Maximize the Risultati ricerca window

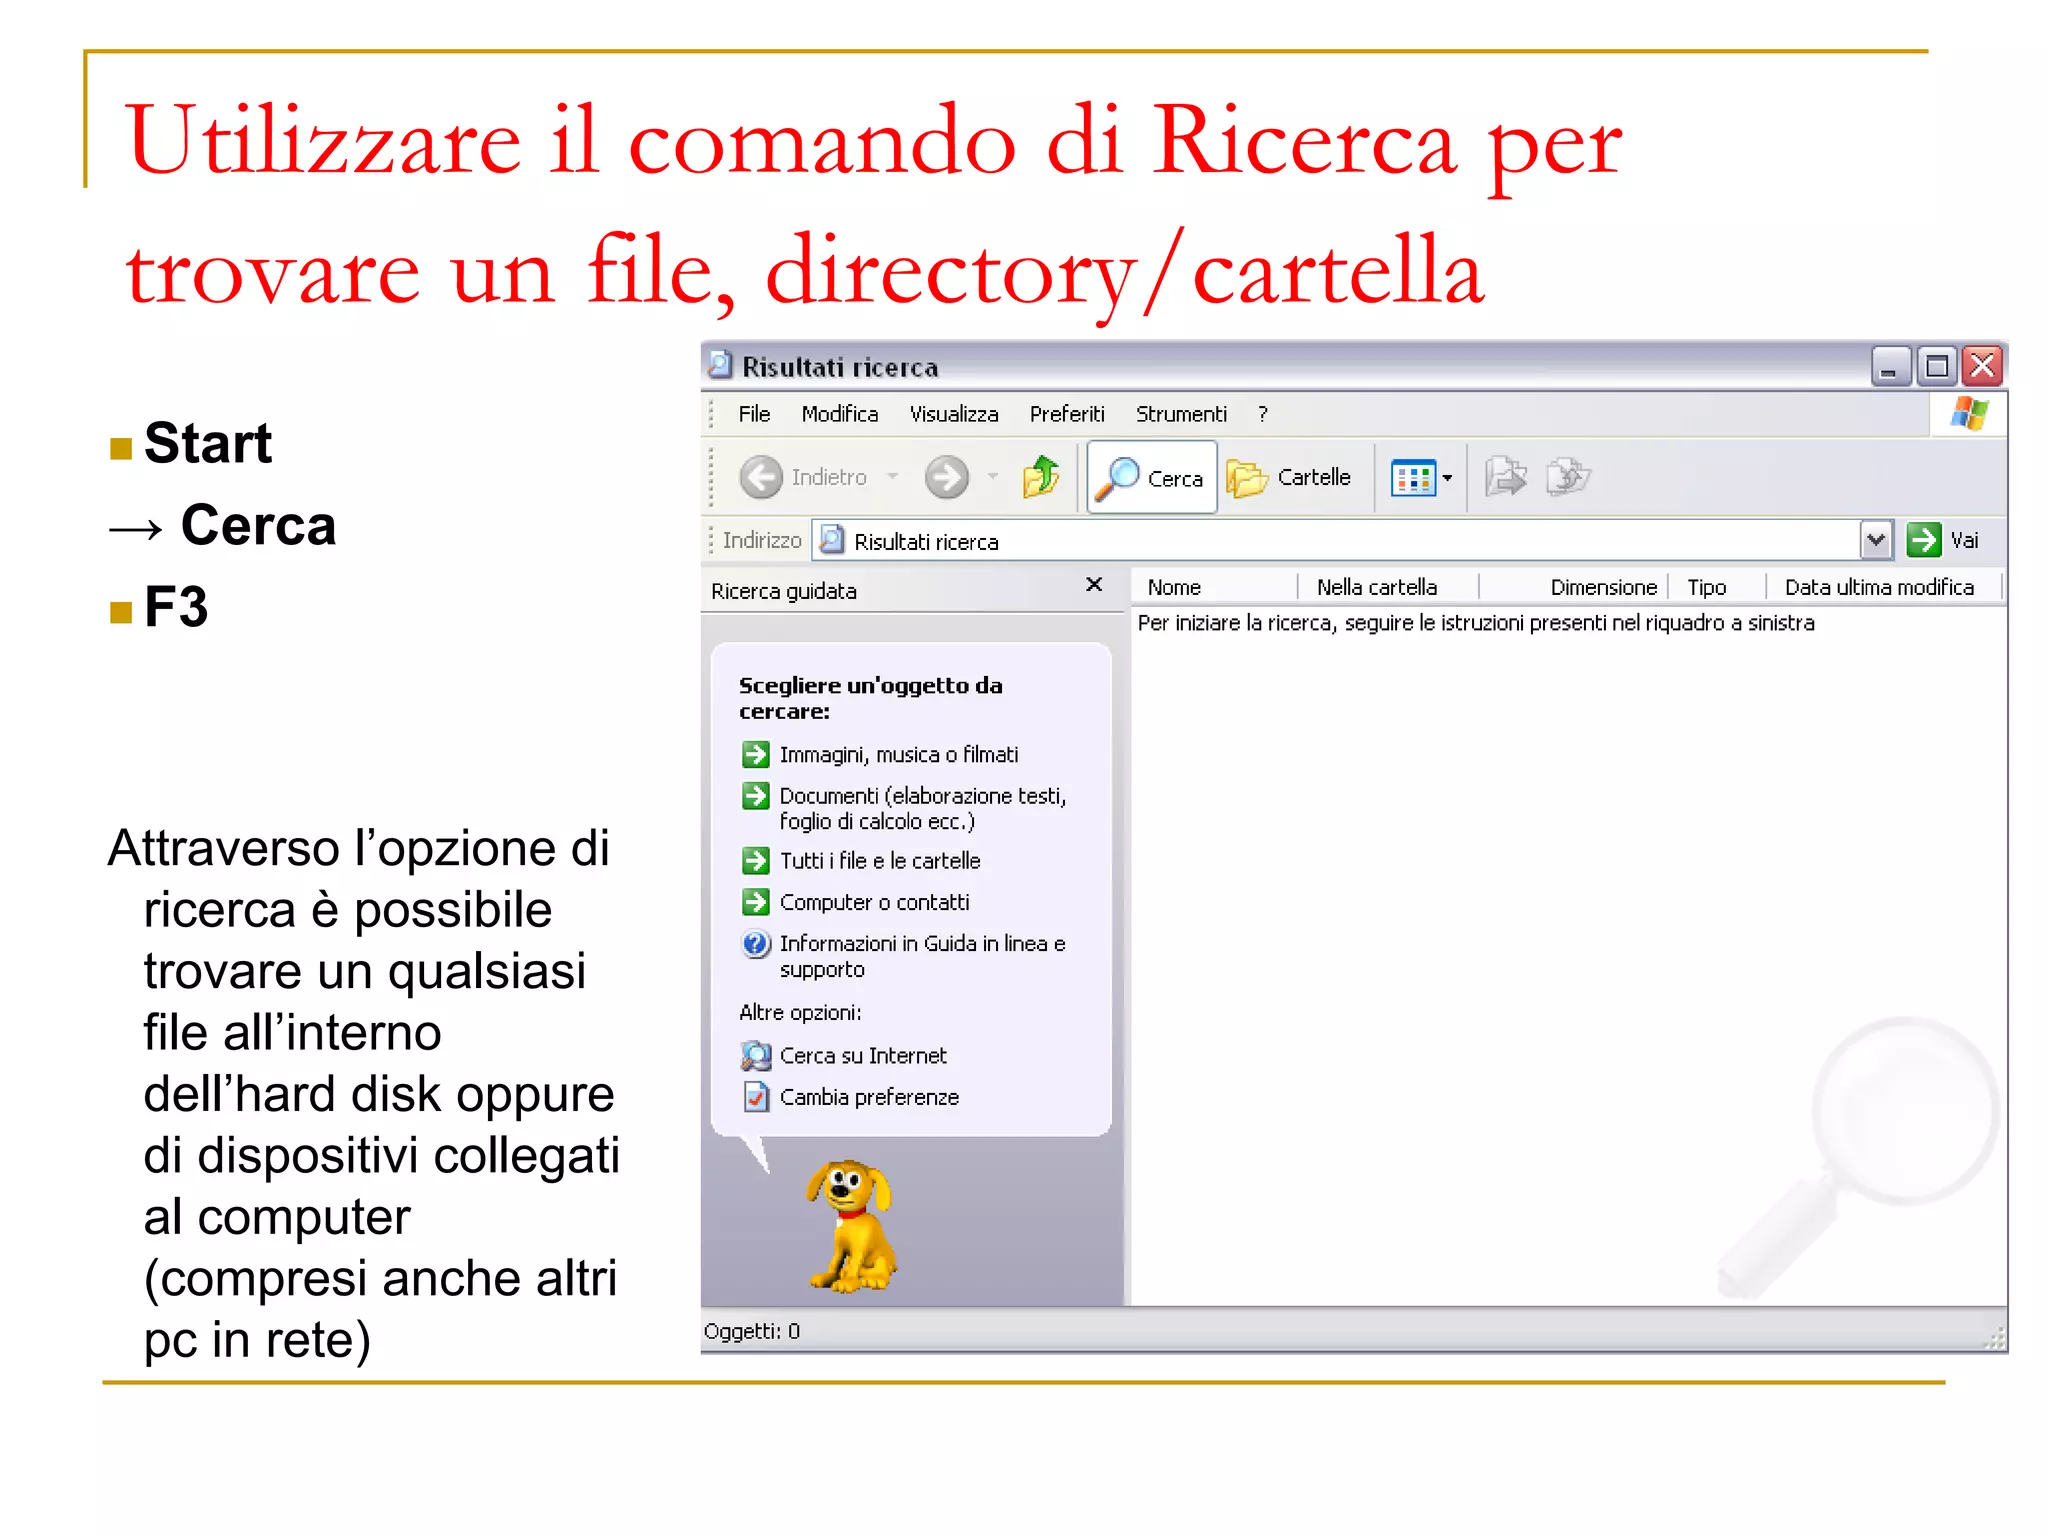1936,366
